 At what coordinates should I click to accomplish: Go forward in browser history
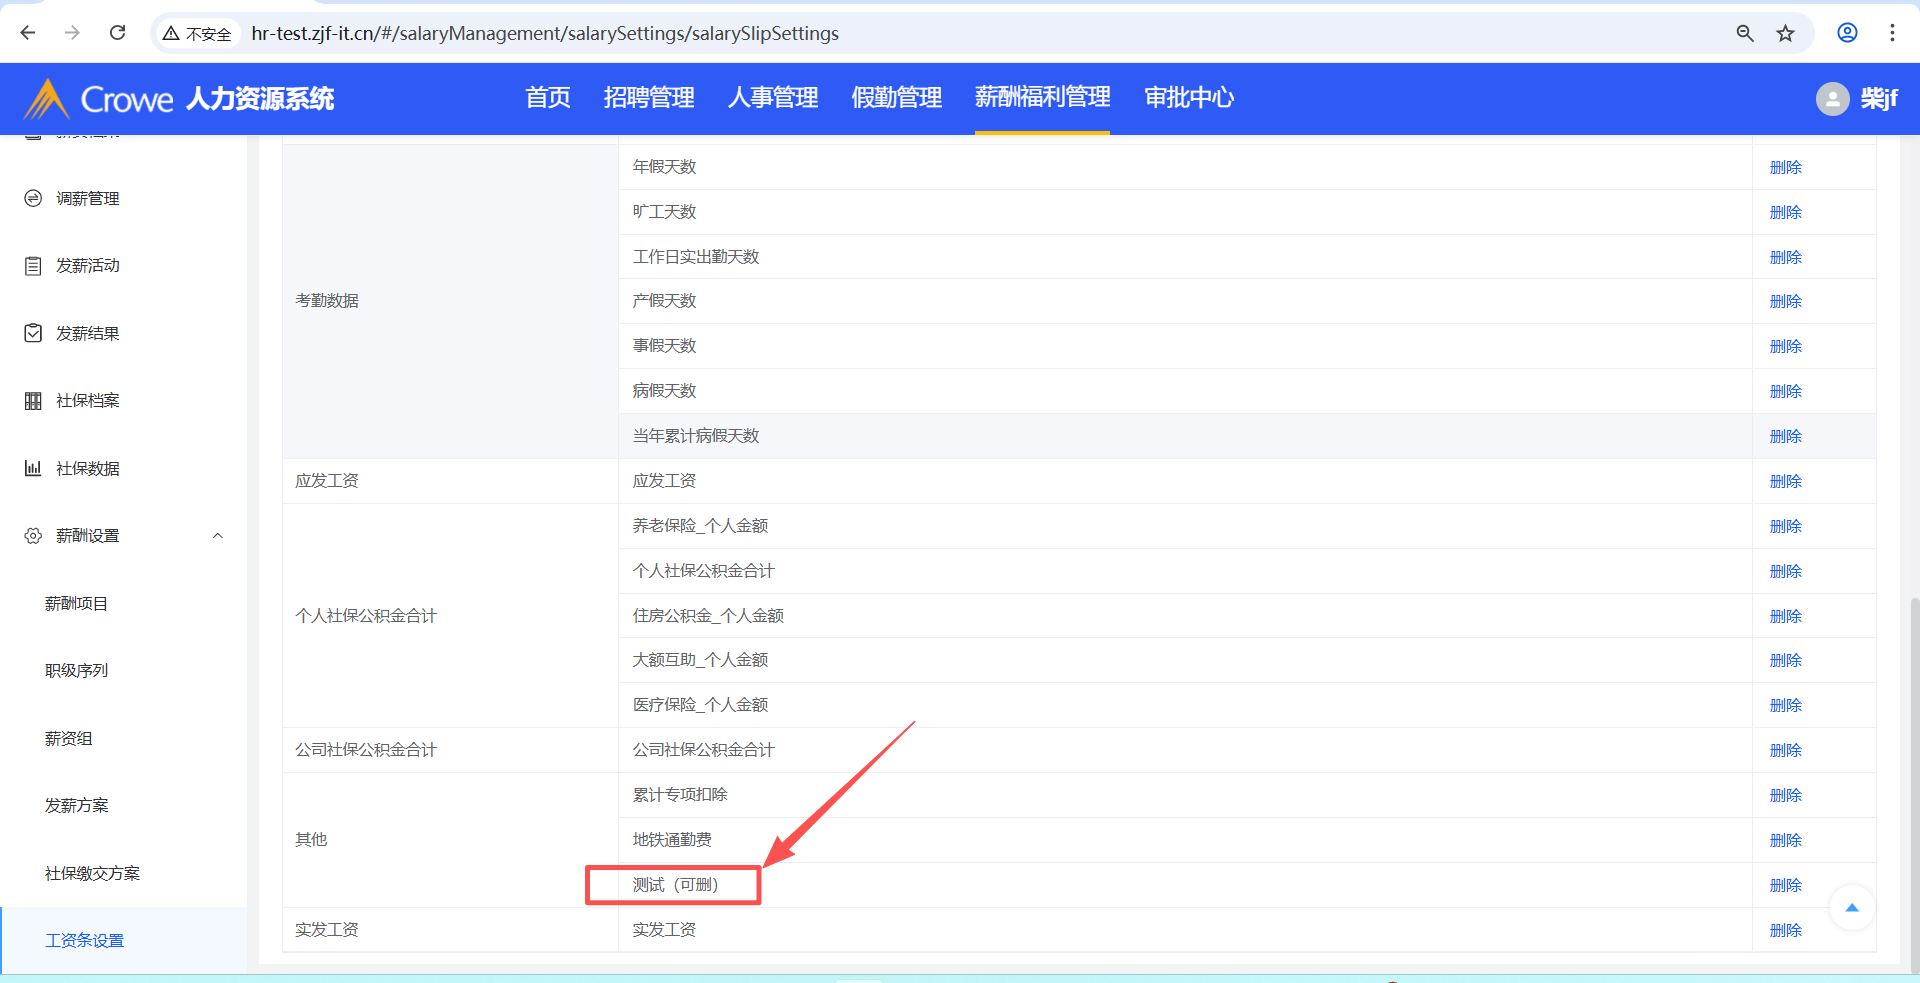(72, 33)
